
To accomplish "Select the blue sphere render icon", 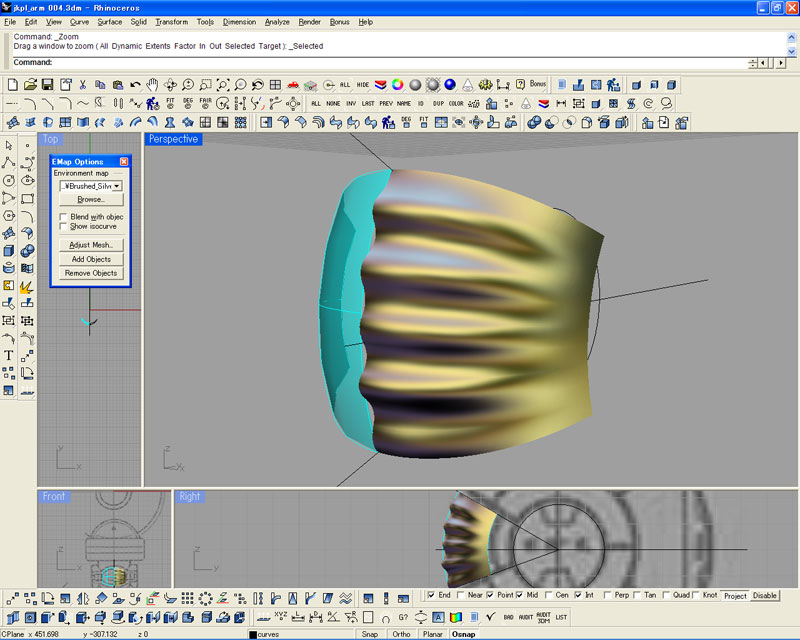I will point(450,85).
